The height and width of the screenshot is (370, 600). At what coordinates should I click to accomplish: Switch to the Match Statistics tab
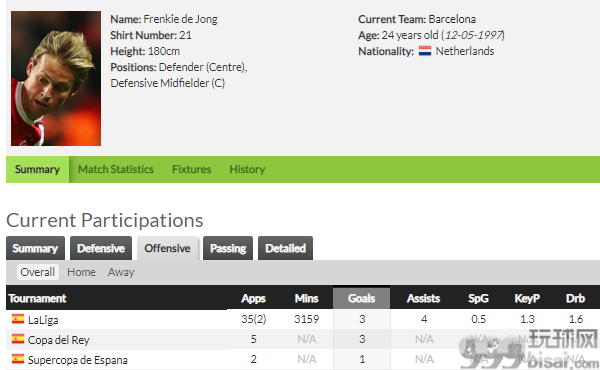click(116, 169)
